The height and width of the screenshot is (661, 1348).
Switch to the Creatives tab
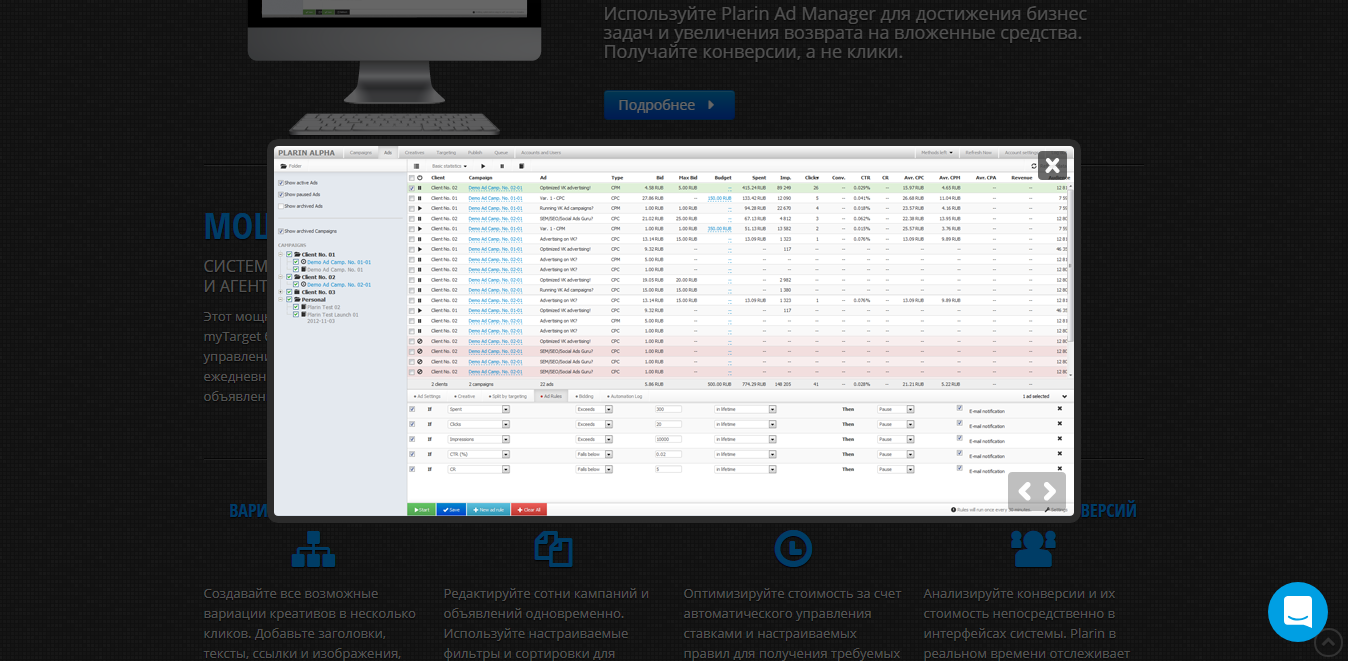414,153
